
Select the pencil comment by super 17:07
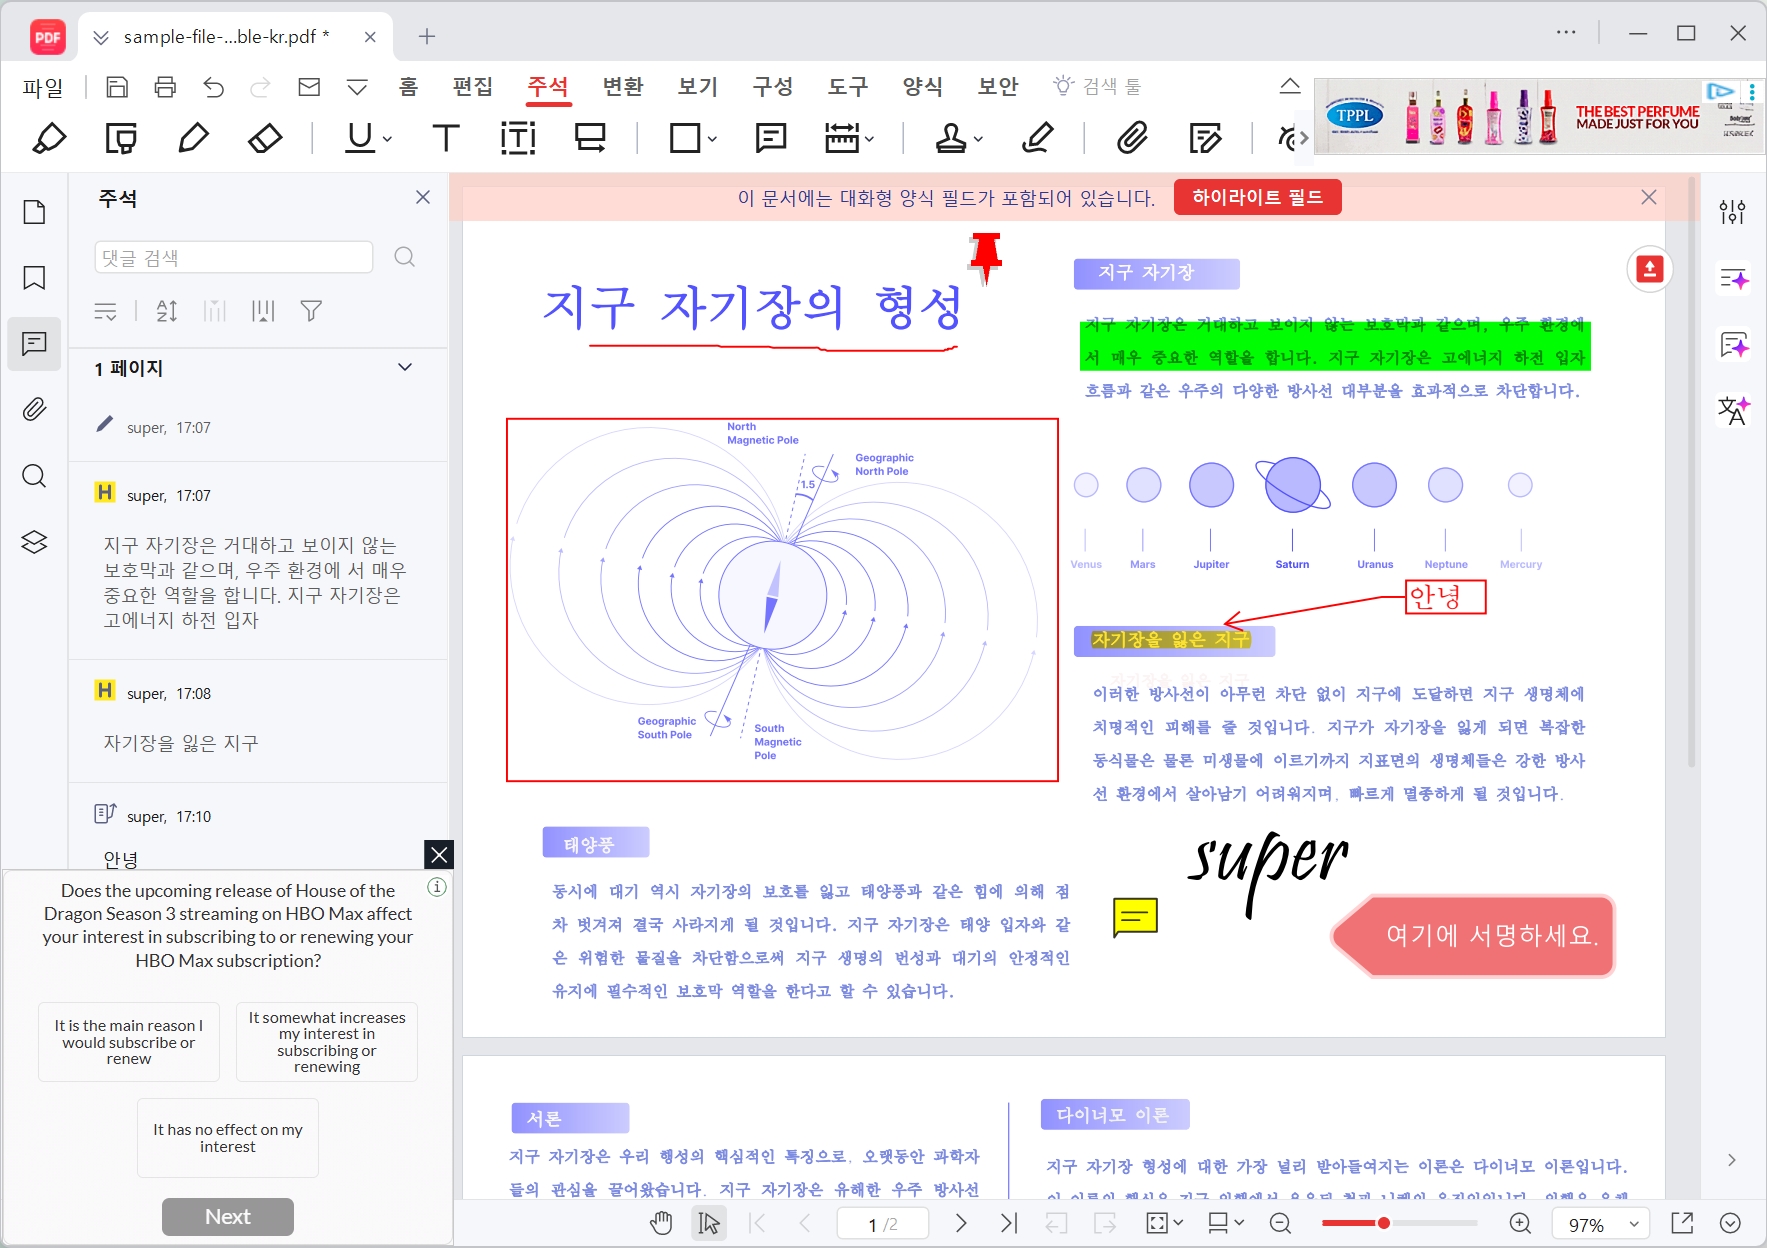coord(258,427)
